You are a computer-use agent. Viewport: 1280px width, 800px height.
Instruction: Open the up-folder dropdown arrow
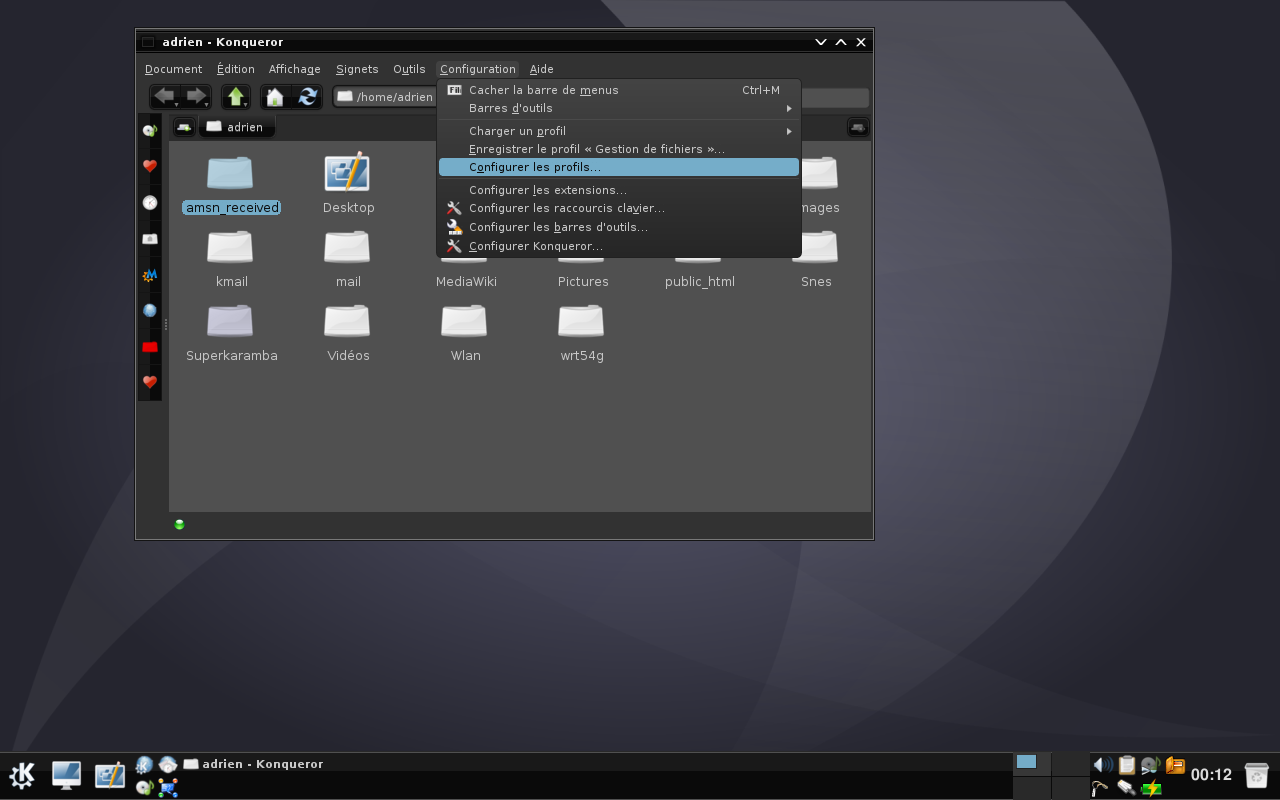[x=245, y=103]
